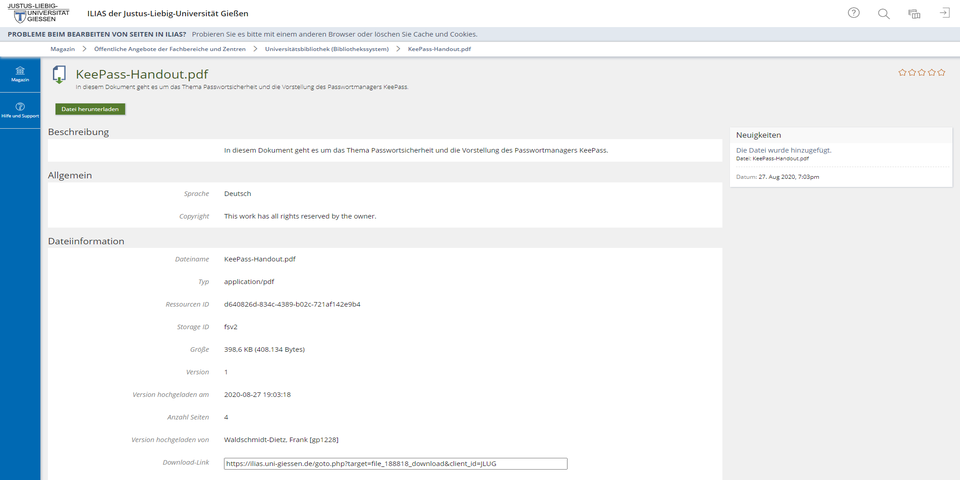Click the login arrow icon

point(945,13)
